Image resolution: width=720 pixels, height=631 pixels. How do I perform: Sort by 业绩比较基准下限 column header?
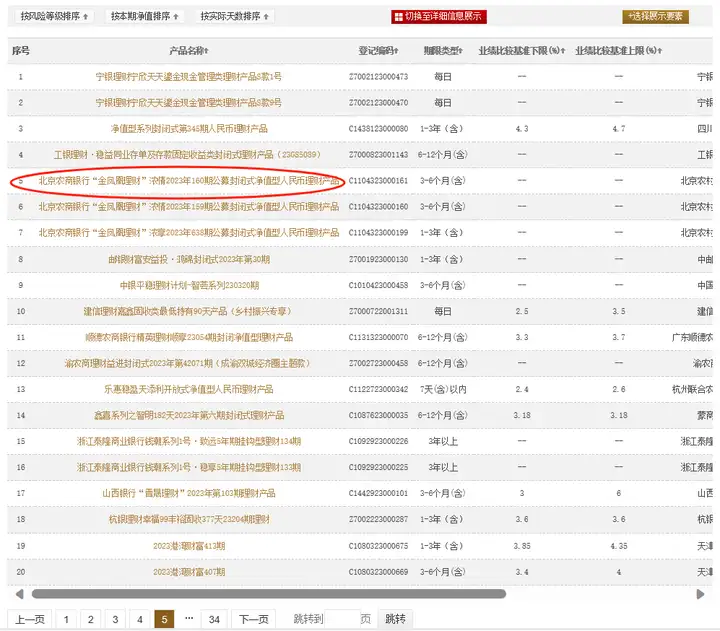click(x=522, y=51)
